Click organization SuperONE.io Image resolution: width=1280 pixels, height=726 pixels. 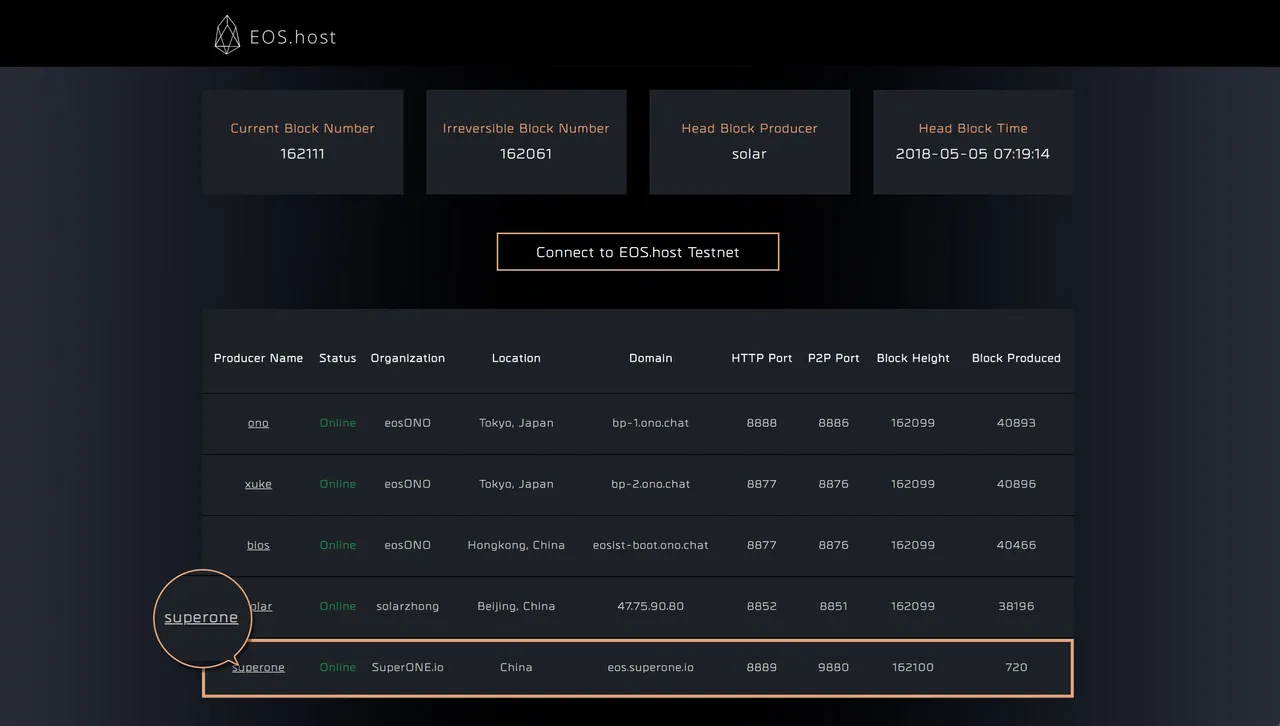point(408,667)
